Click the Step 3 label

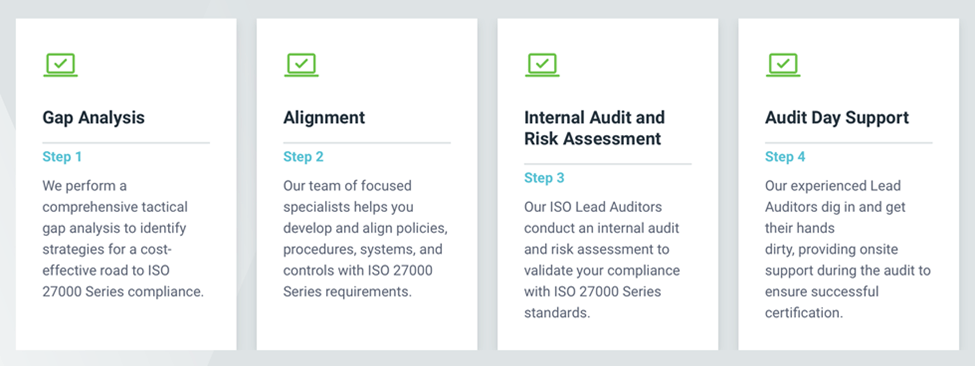[x=544, y=178]
